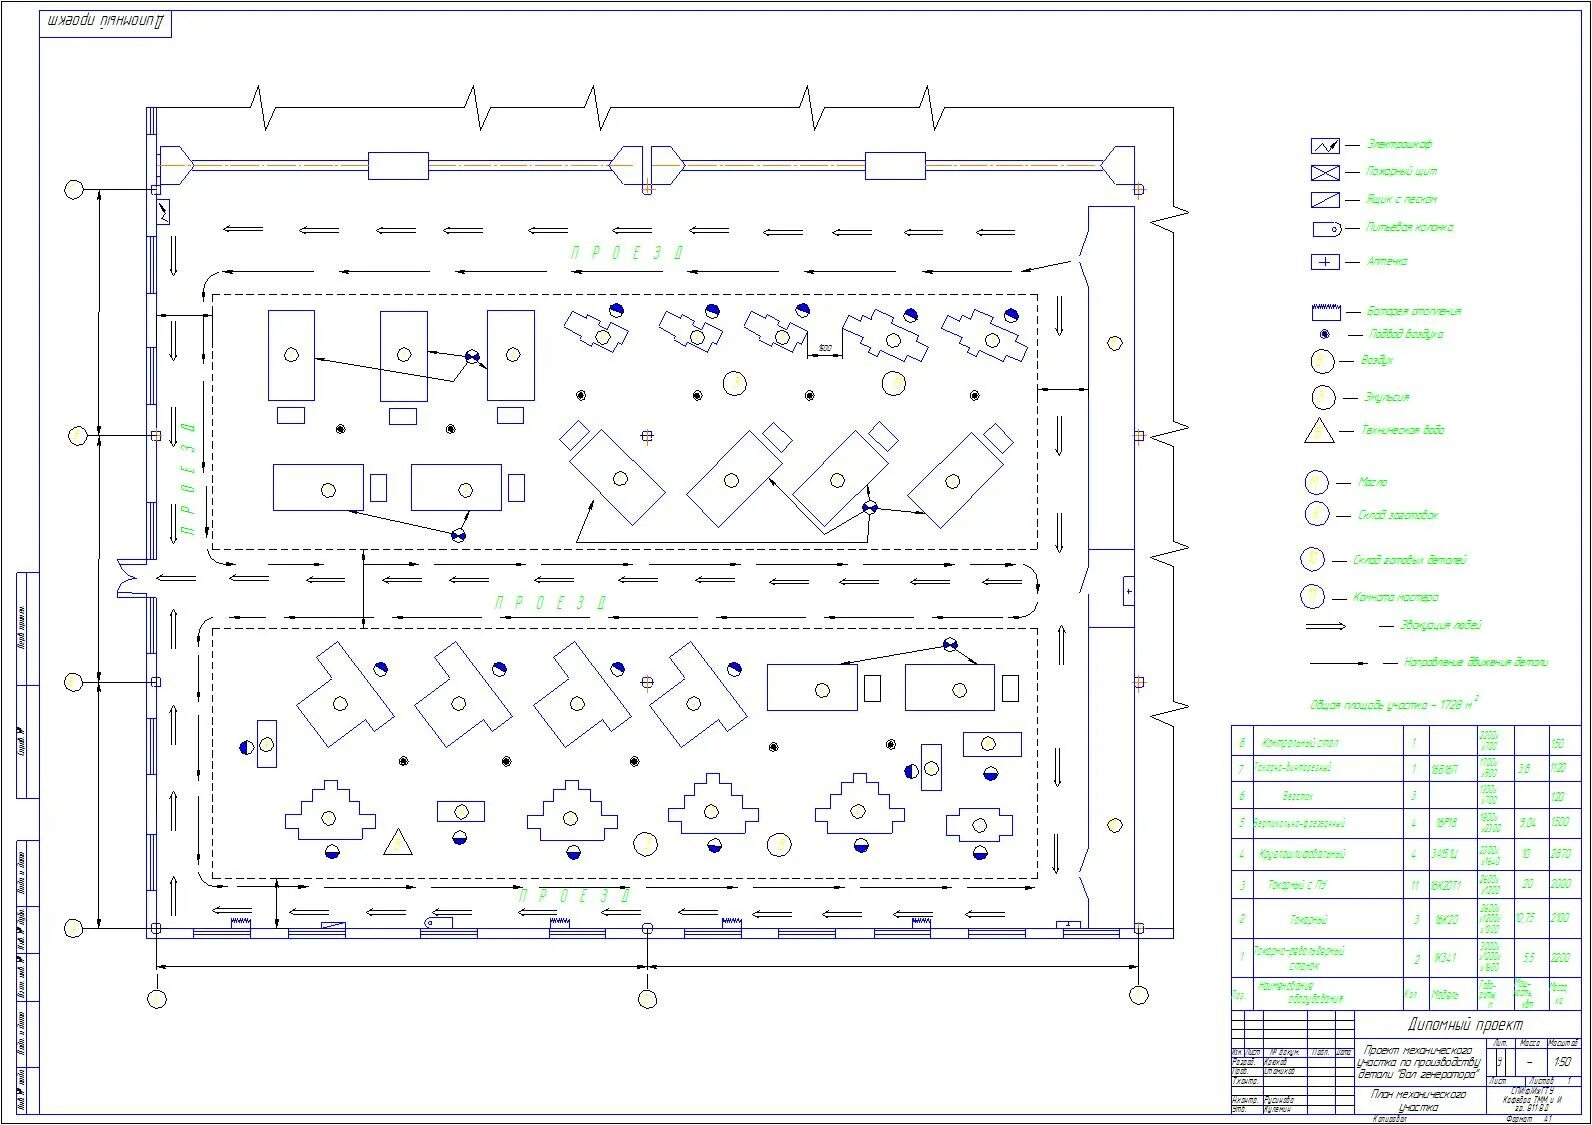Select the Токарно-винторезный table cell
Screen dimensions: 1592x1125
(1328, 768)
